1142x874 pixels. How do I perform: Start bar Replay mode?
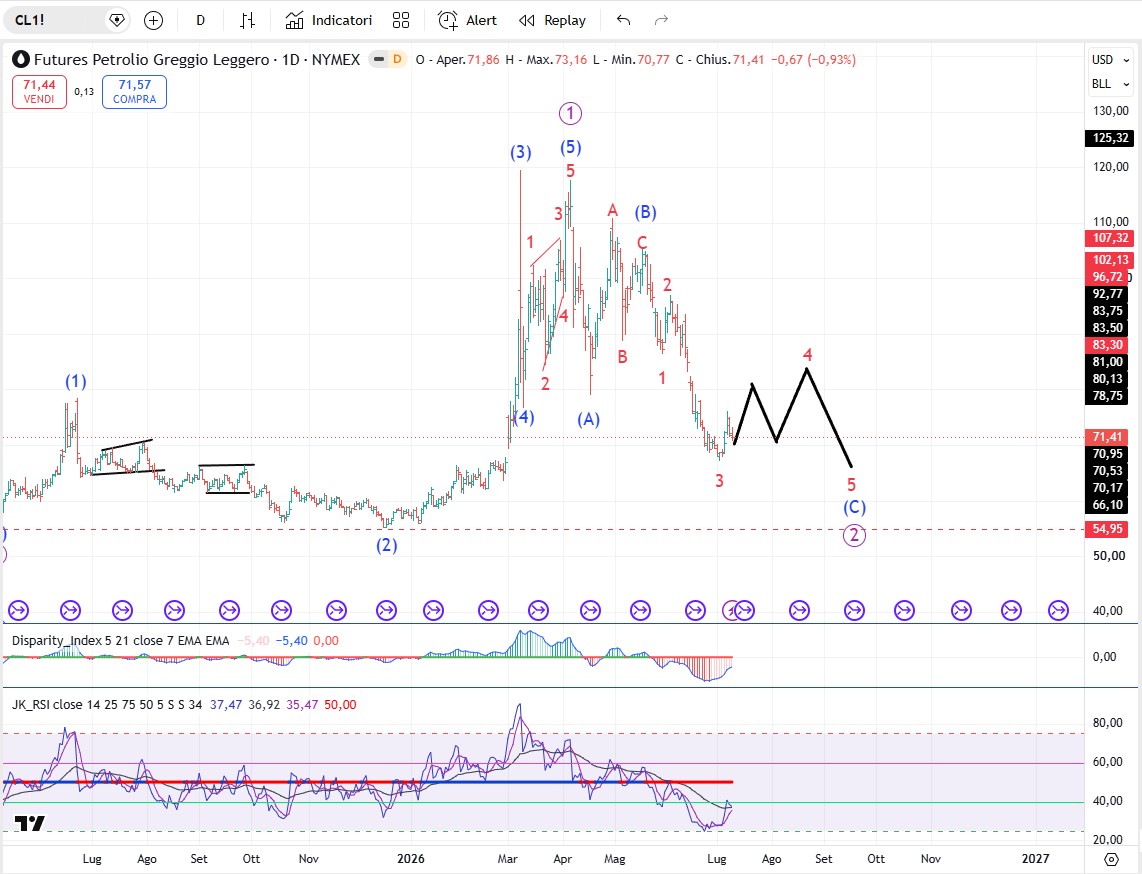[552, 20]
